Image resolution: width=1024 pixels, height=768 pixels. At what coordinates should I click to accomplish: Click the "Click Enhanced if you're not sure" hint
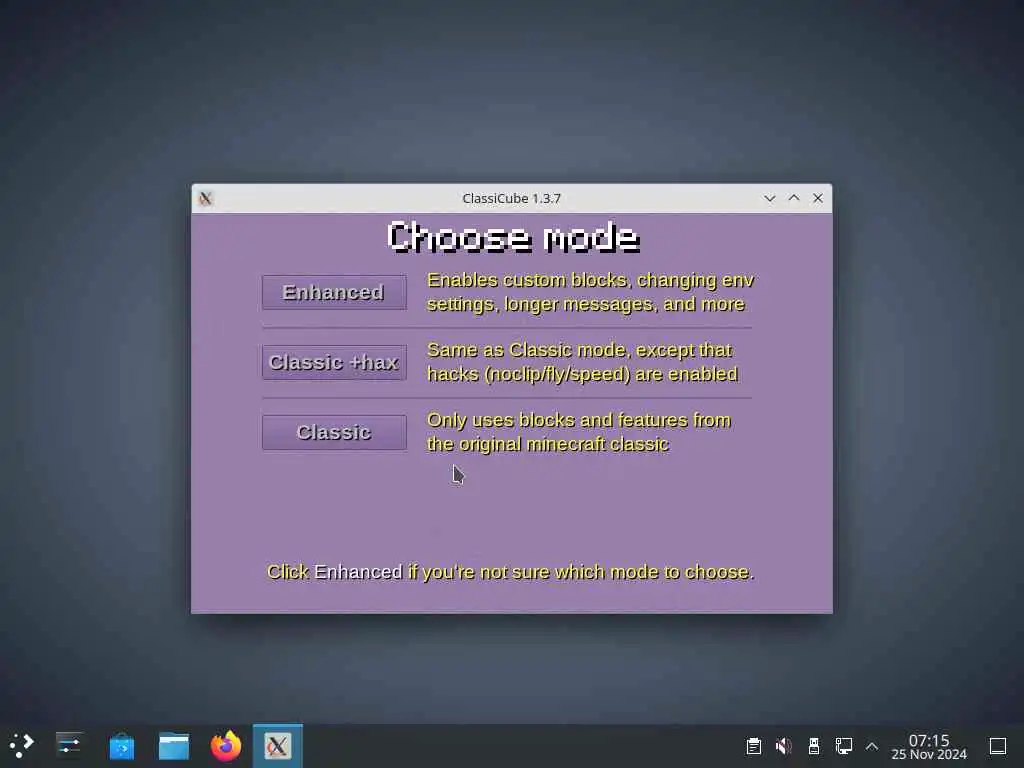coord(511,572)
